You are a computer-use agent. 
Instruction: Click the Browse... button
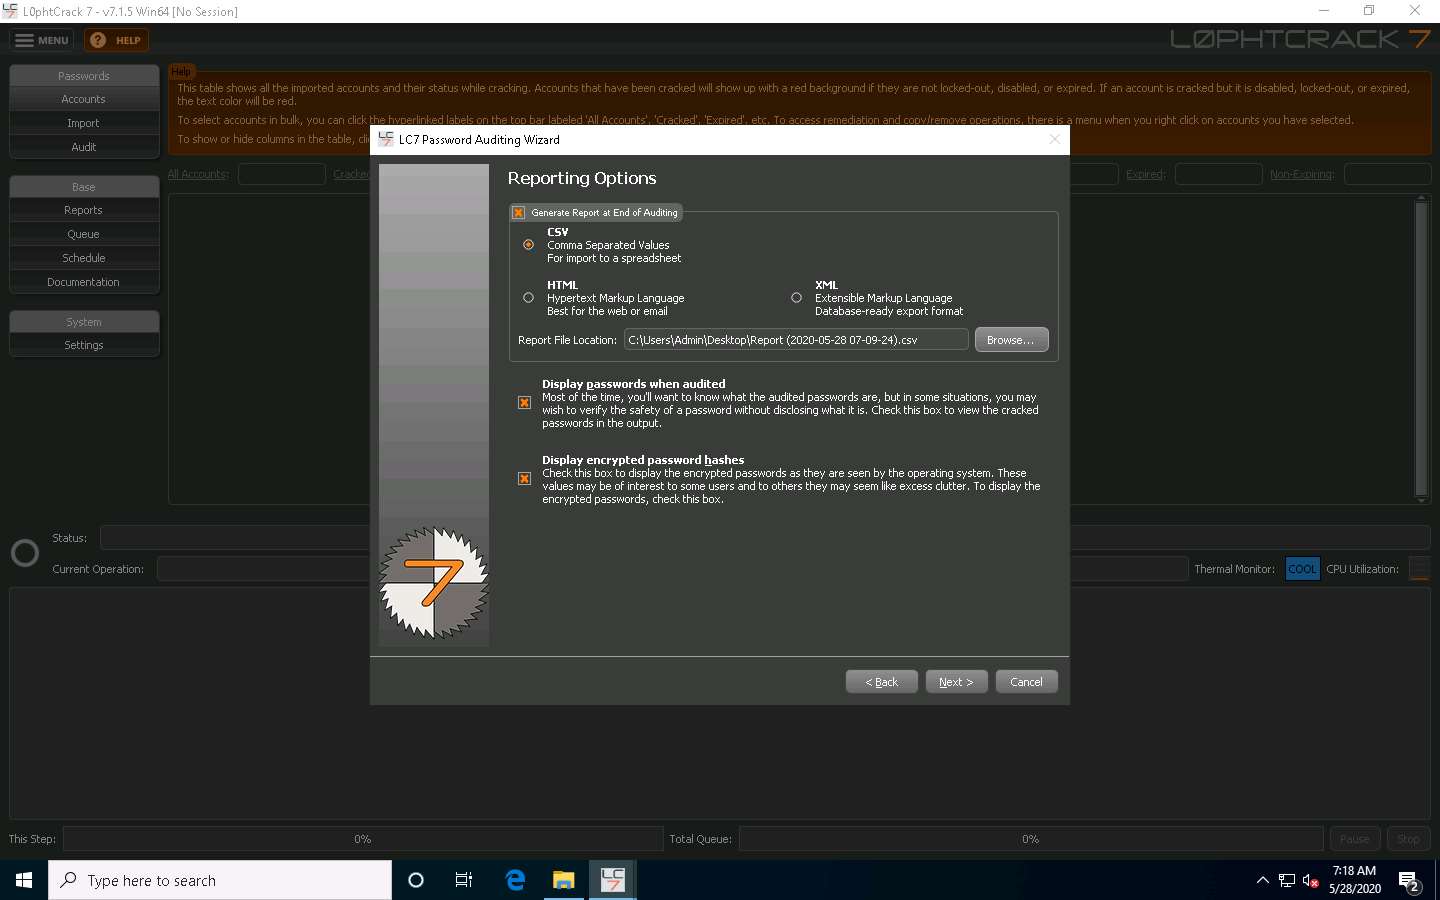pyautogui.click(x=1011, y=340)
